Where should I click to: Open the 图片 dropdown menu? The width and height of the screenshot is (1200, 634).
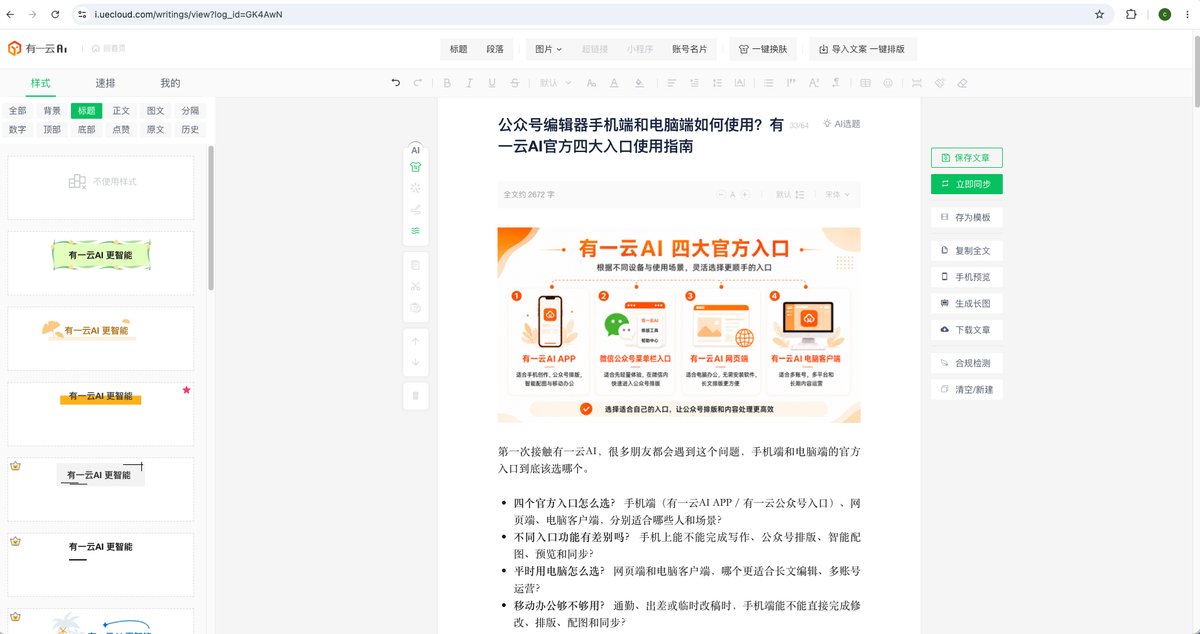[548, 49]
